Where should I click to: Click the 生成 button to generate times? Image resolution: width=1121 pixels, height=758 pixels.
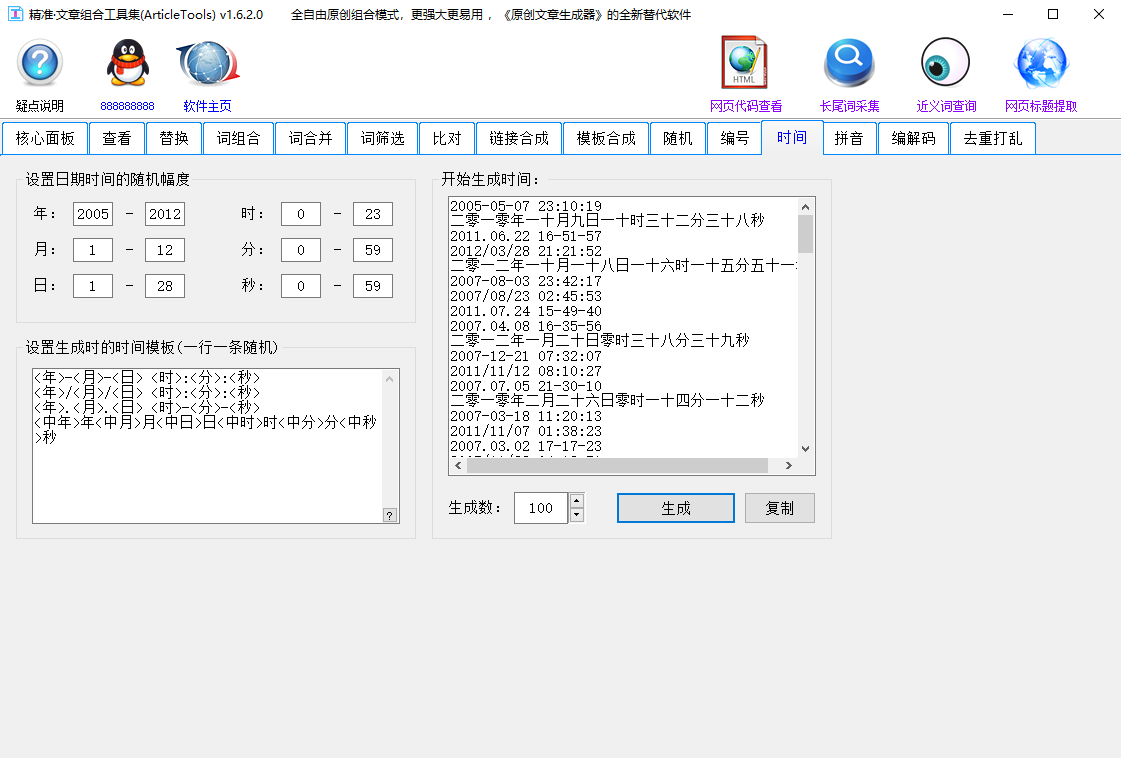pos(675,507)
